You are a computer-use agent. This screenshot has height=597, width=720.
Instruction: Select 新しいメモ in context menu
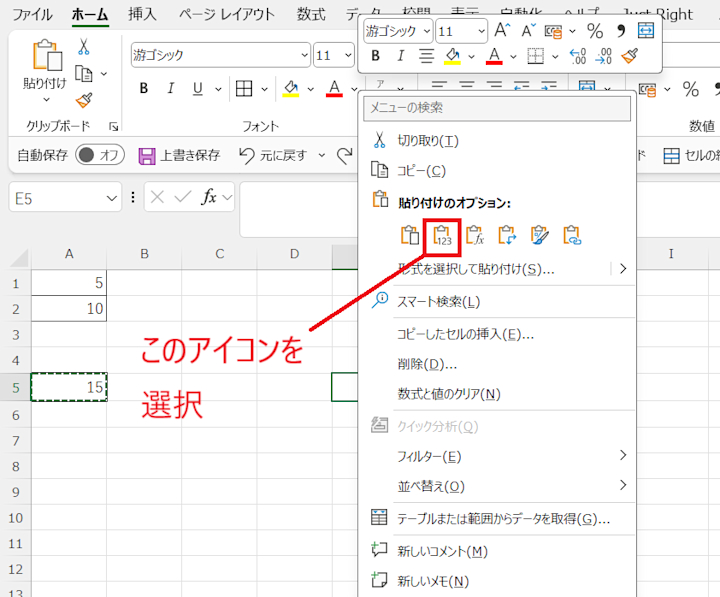(x=497, y=581)
